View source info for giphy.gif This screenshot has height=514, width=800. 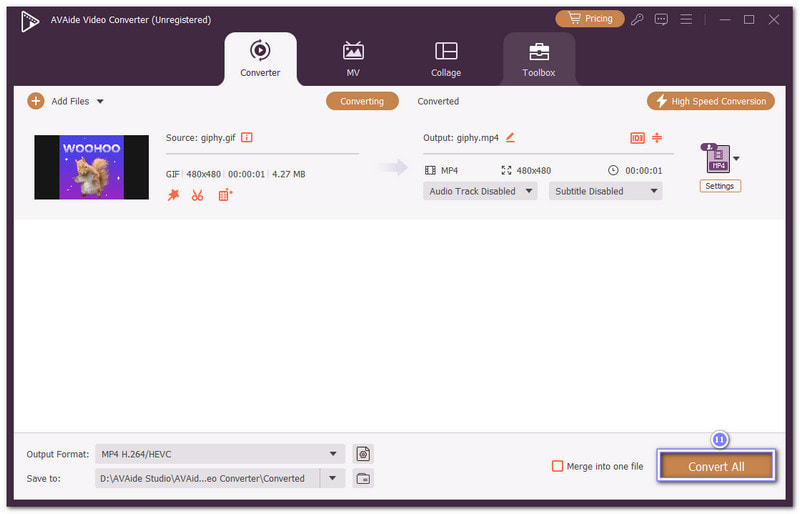(247, 137)
